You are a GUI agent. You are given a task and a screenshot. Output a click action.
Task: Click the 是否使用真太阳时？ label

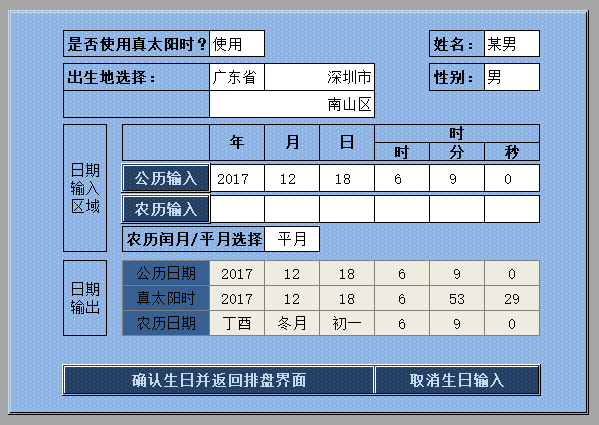136,44
